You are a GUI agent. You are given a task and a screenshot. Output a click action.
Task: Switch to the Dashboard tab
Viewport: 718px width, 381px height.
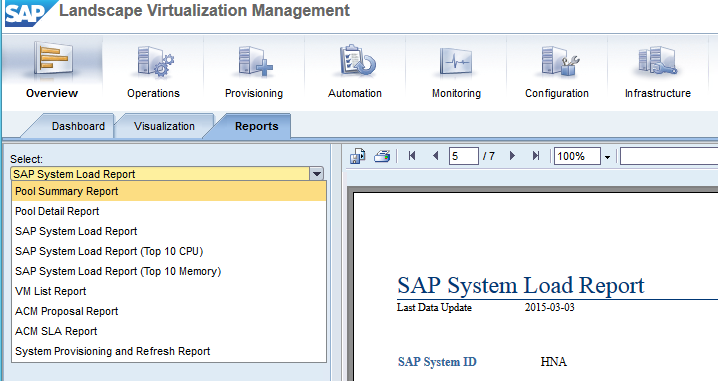coord(78,126)
